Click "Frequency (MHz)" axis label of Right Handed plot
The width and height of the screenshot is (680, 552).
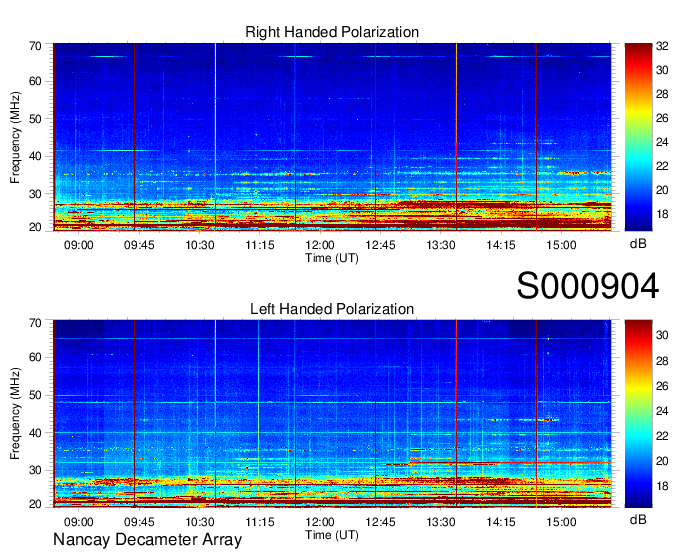point(15,137)
